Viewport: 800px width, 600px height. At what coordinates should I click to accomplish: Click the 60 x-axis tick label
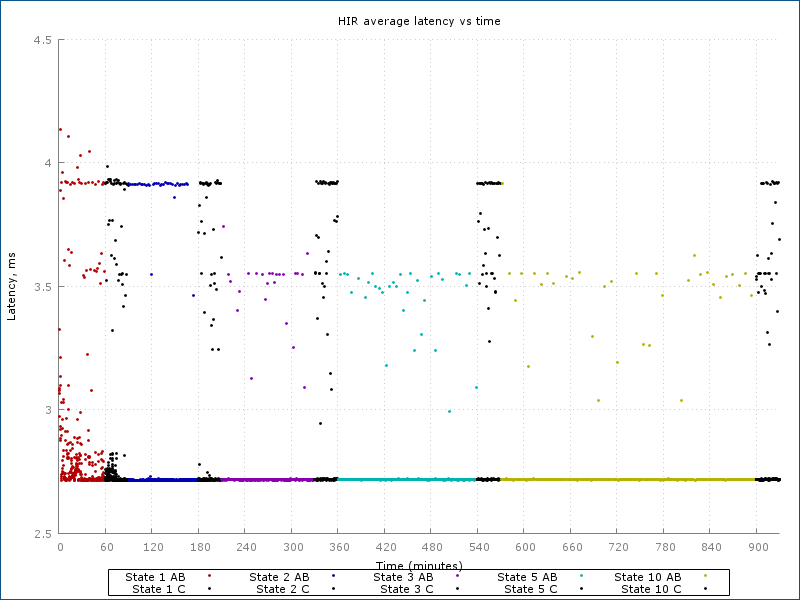click(x=107, y=547)
